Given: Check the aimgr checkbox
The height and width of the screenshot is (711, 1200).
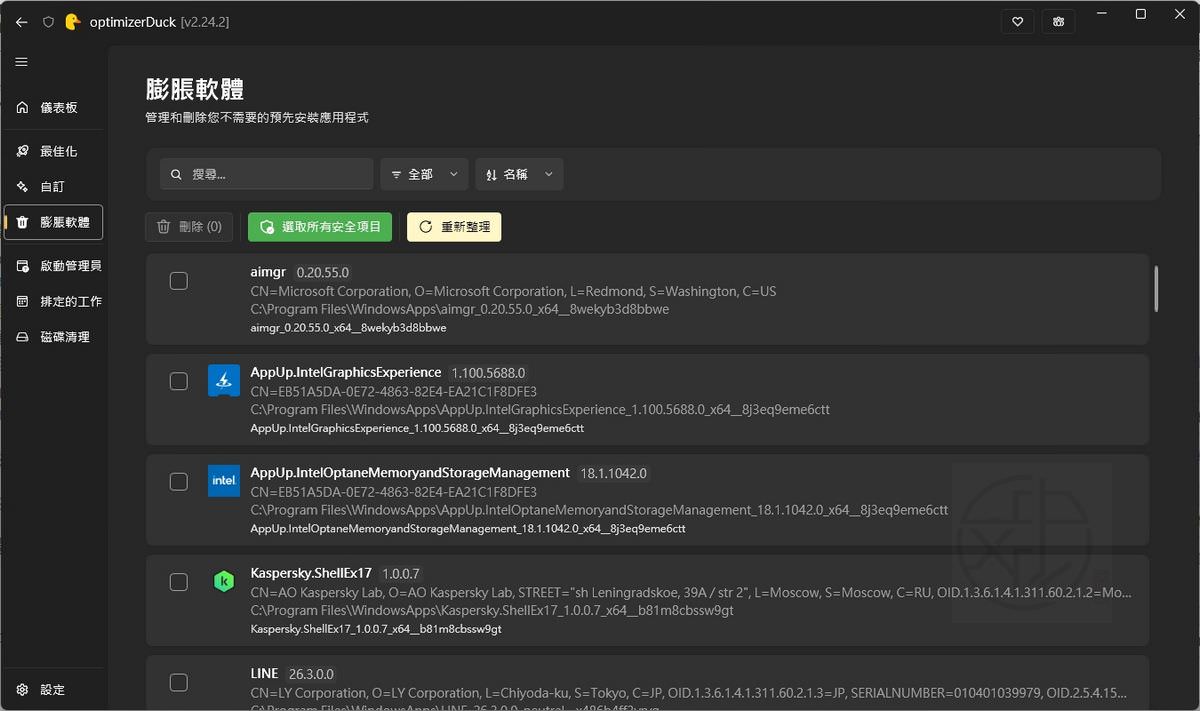Looking at the screenshot, I should (178, 281).
